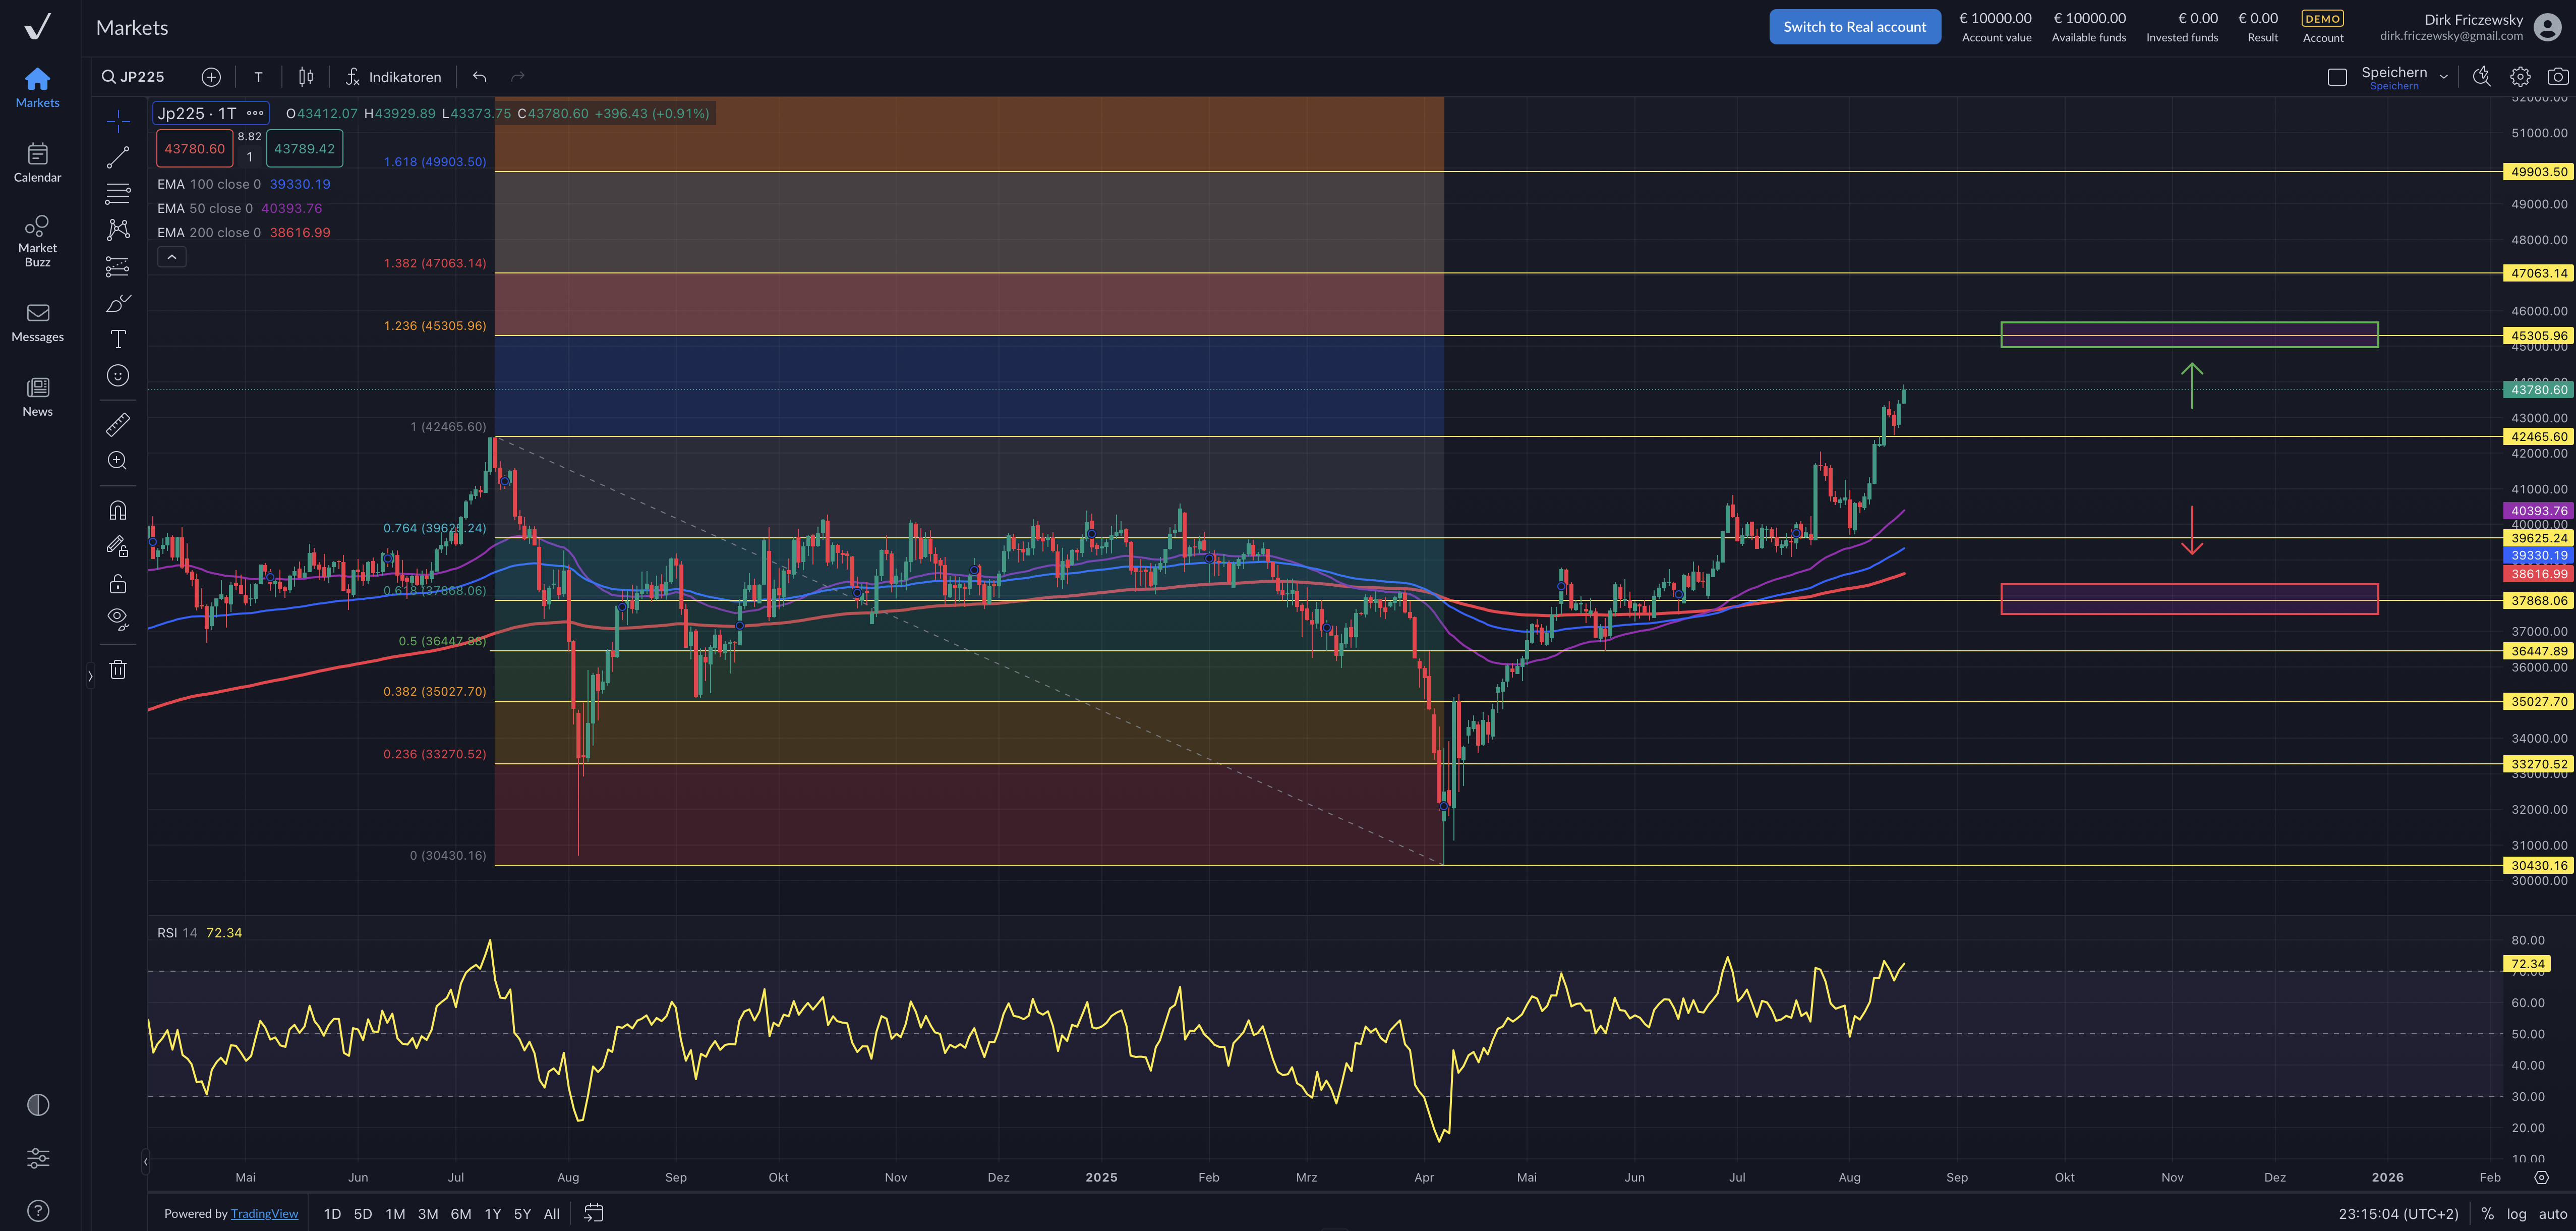Delete drawings with the trash icon
Image resolution: width=2576 pixels, height=1231 pixels.
coord(118,670)
